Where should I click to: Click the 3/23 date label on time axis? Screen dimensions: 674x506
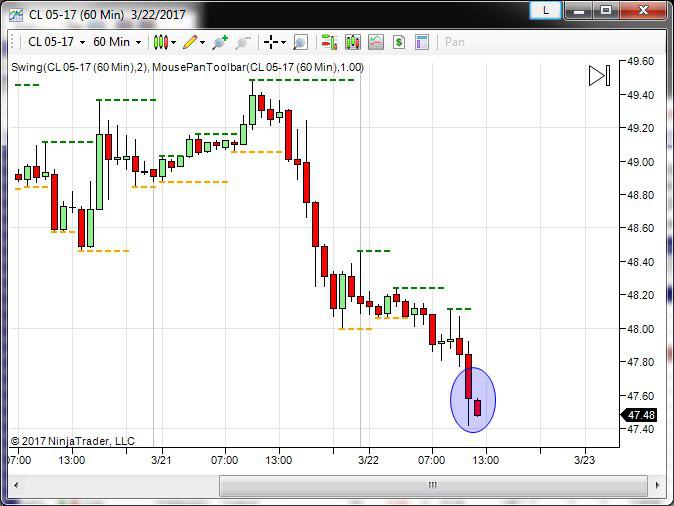click(x=585, y=460)
